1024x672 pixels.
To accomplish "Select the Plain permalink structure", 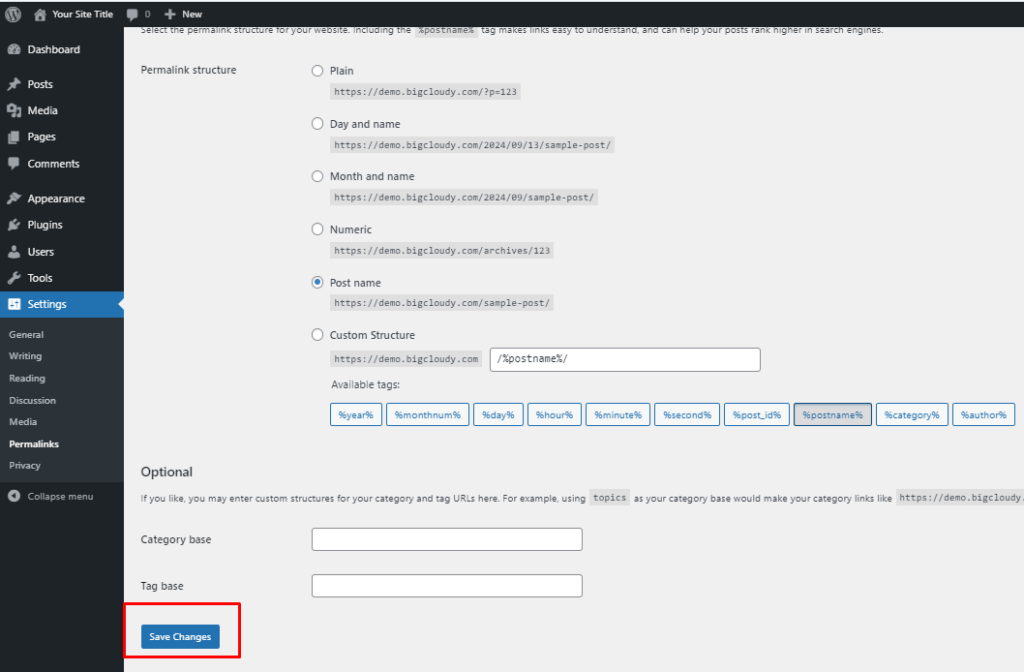I will click(x=317, y=70).
